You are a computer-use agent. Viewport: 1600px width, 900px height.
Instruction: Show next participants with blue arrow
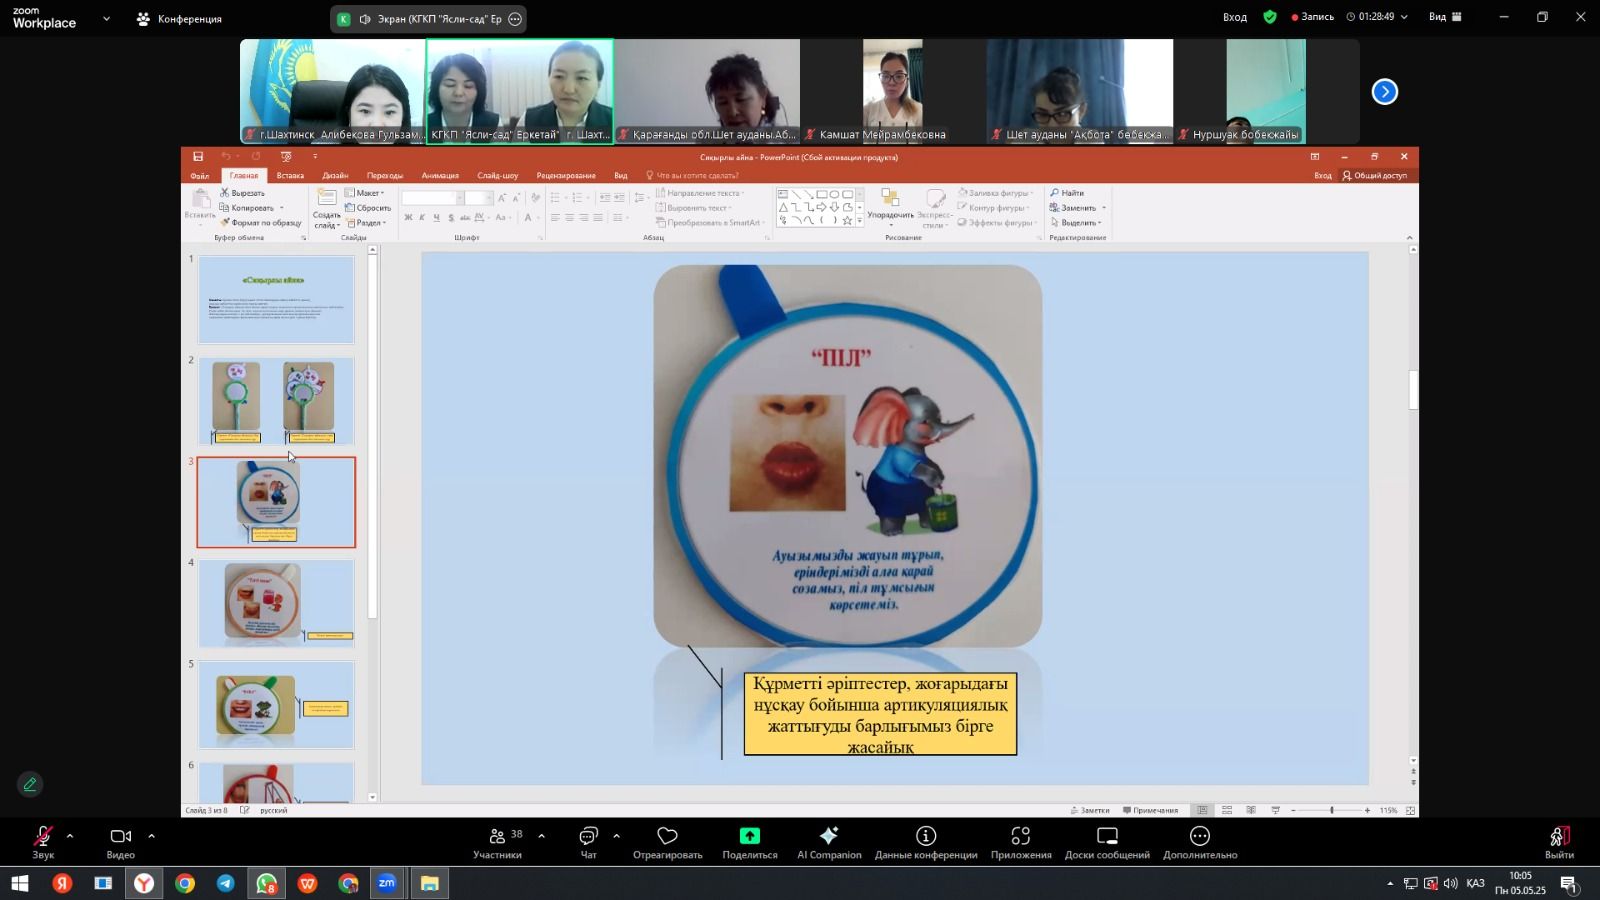click(x=1384, y=92)
